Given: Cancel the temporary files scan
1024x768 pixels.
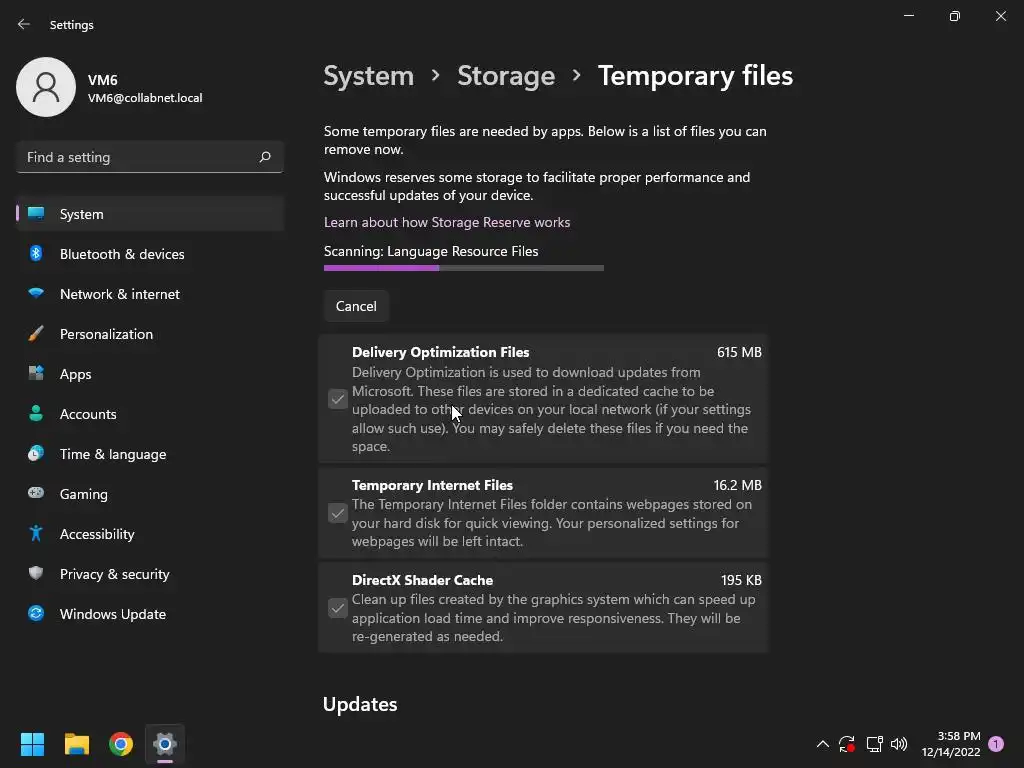Looking at the screenshot, I should pos(356,306).
